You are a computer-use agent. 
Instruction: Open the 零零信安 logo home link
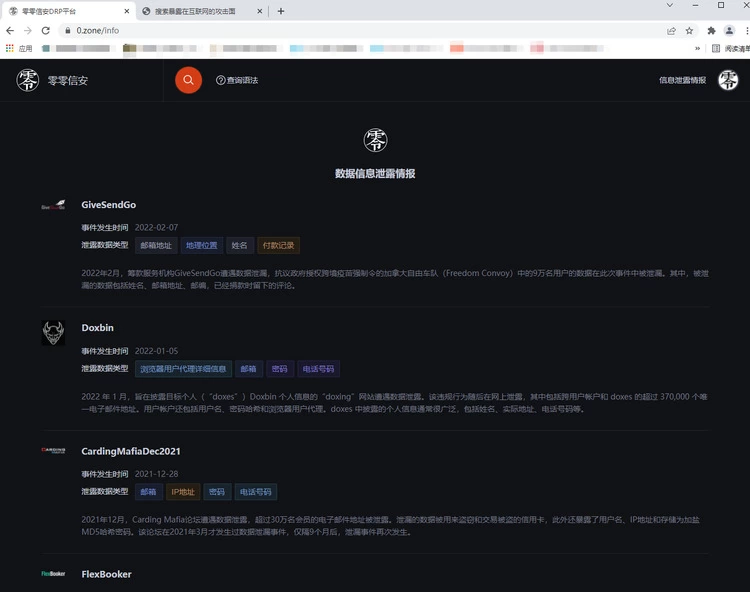(52, 80)
